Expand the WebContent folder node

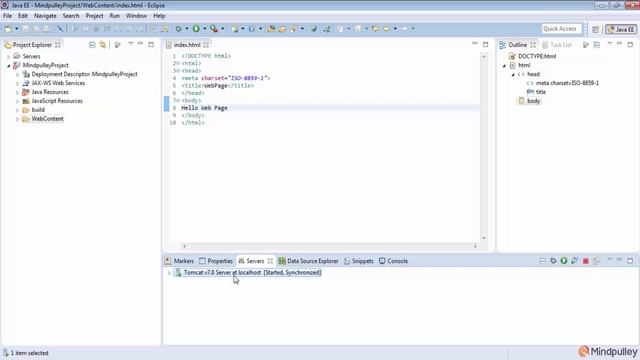(18, 119)
